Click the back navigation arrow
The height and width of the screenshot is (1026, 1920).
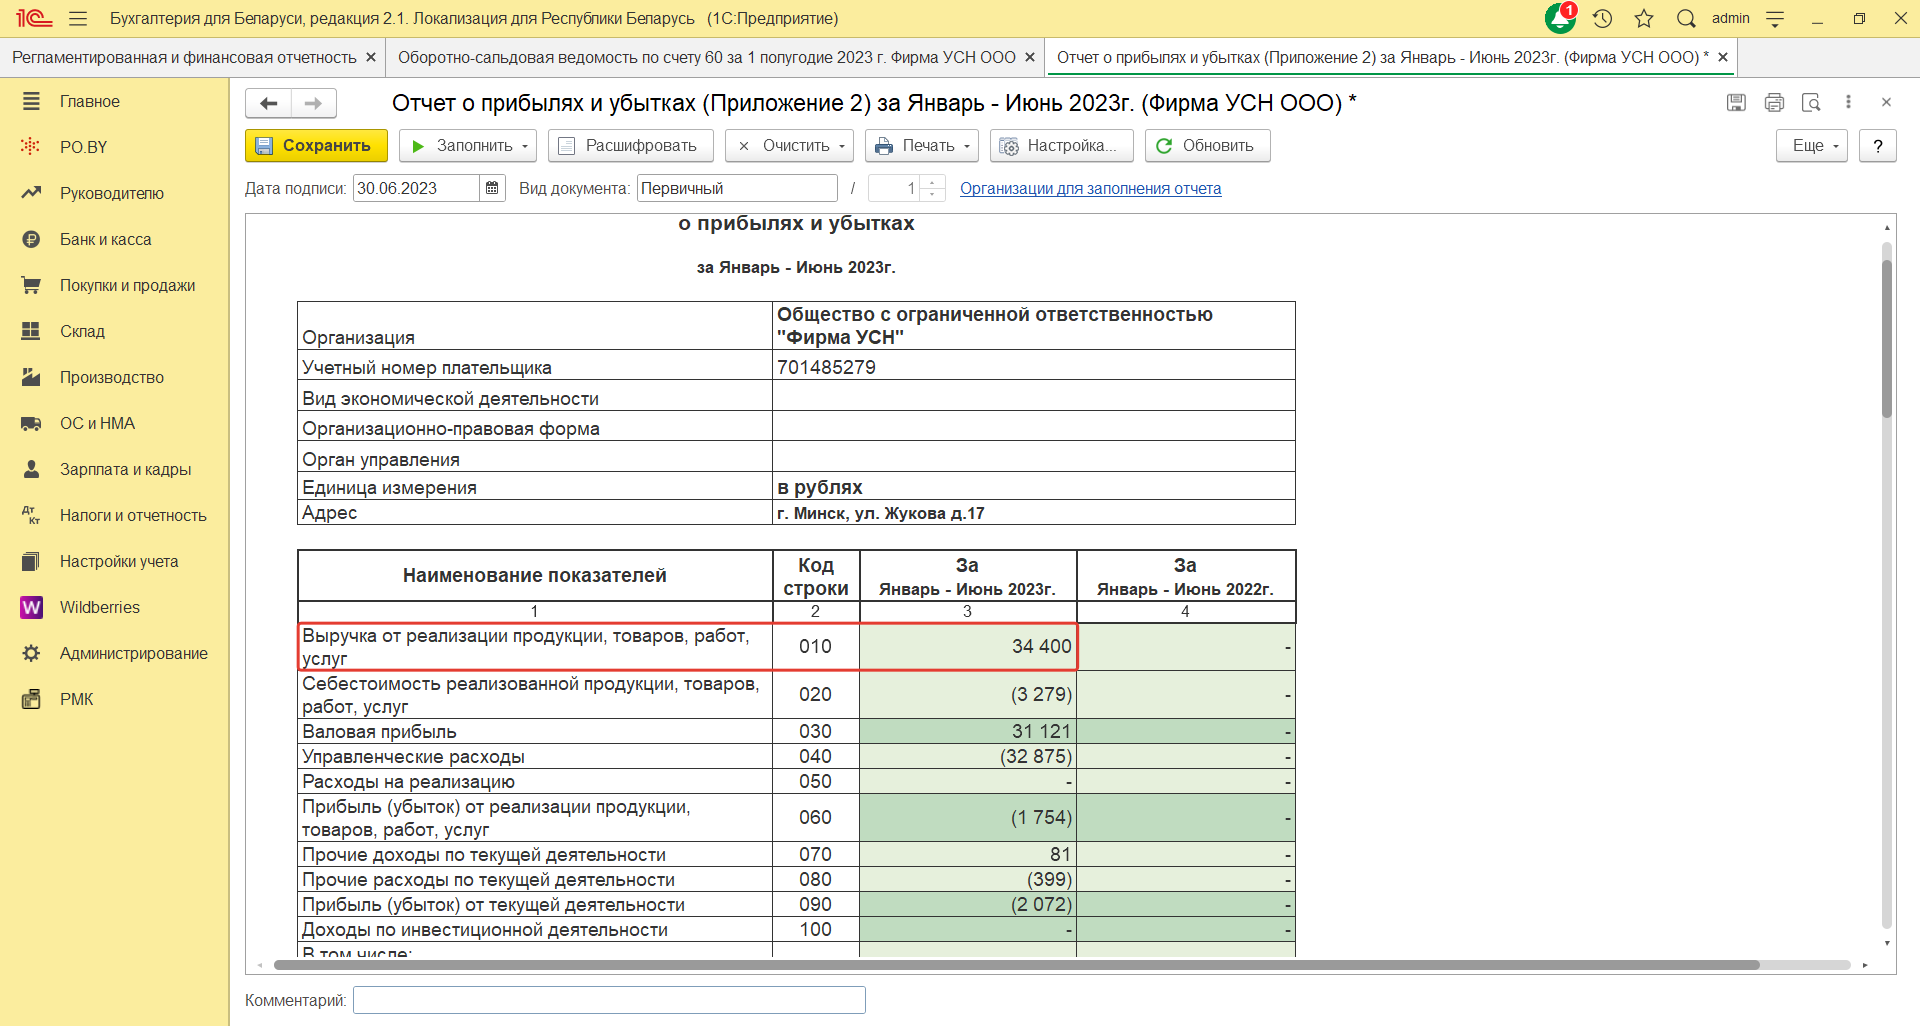(x=268, y=103)
